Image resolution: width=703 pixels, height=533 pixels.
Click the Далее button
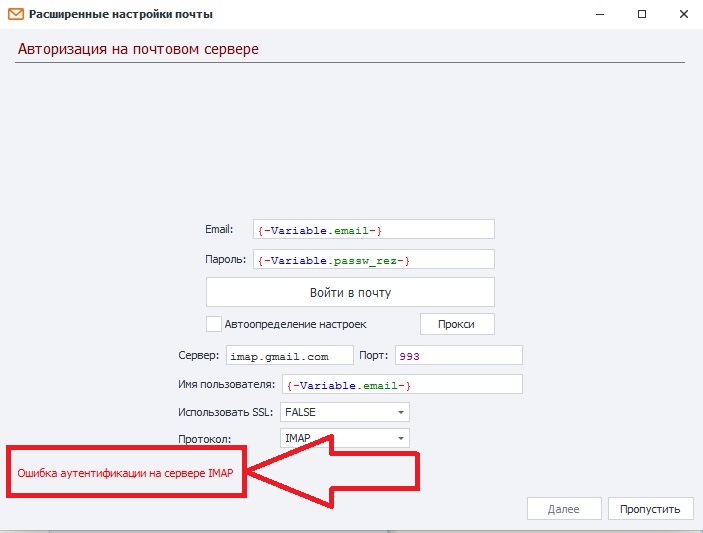coord(564,509)
